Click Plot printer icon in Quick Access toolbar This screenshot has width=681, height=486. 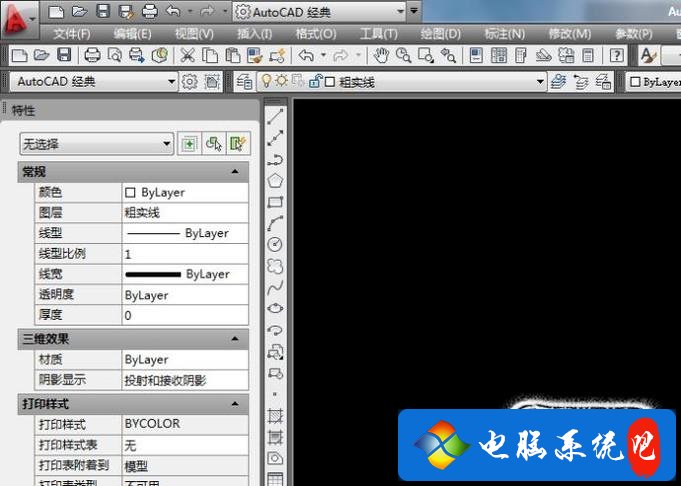click(x=149, y=12)
